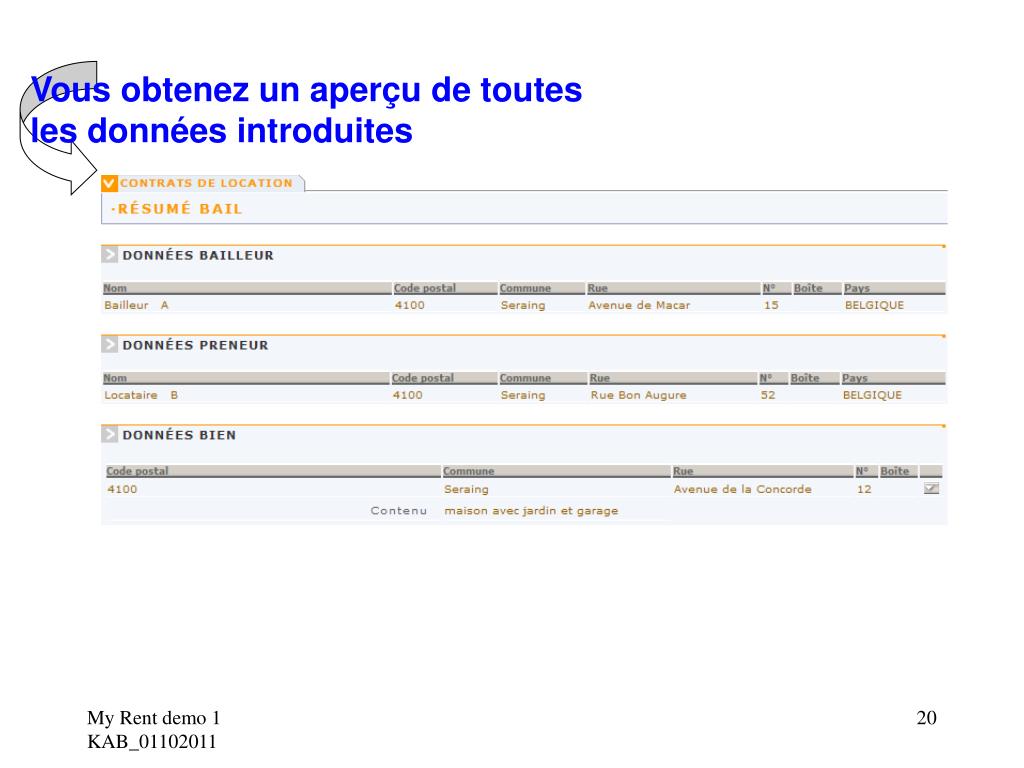Click the Contenu label in bien section
Viewport: 1024px width, 768px height.
pyautogui.click(x=398, y=511)
